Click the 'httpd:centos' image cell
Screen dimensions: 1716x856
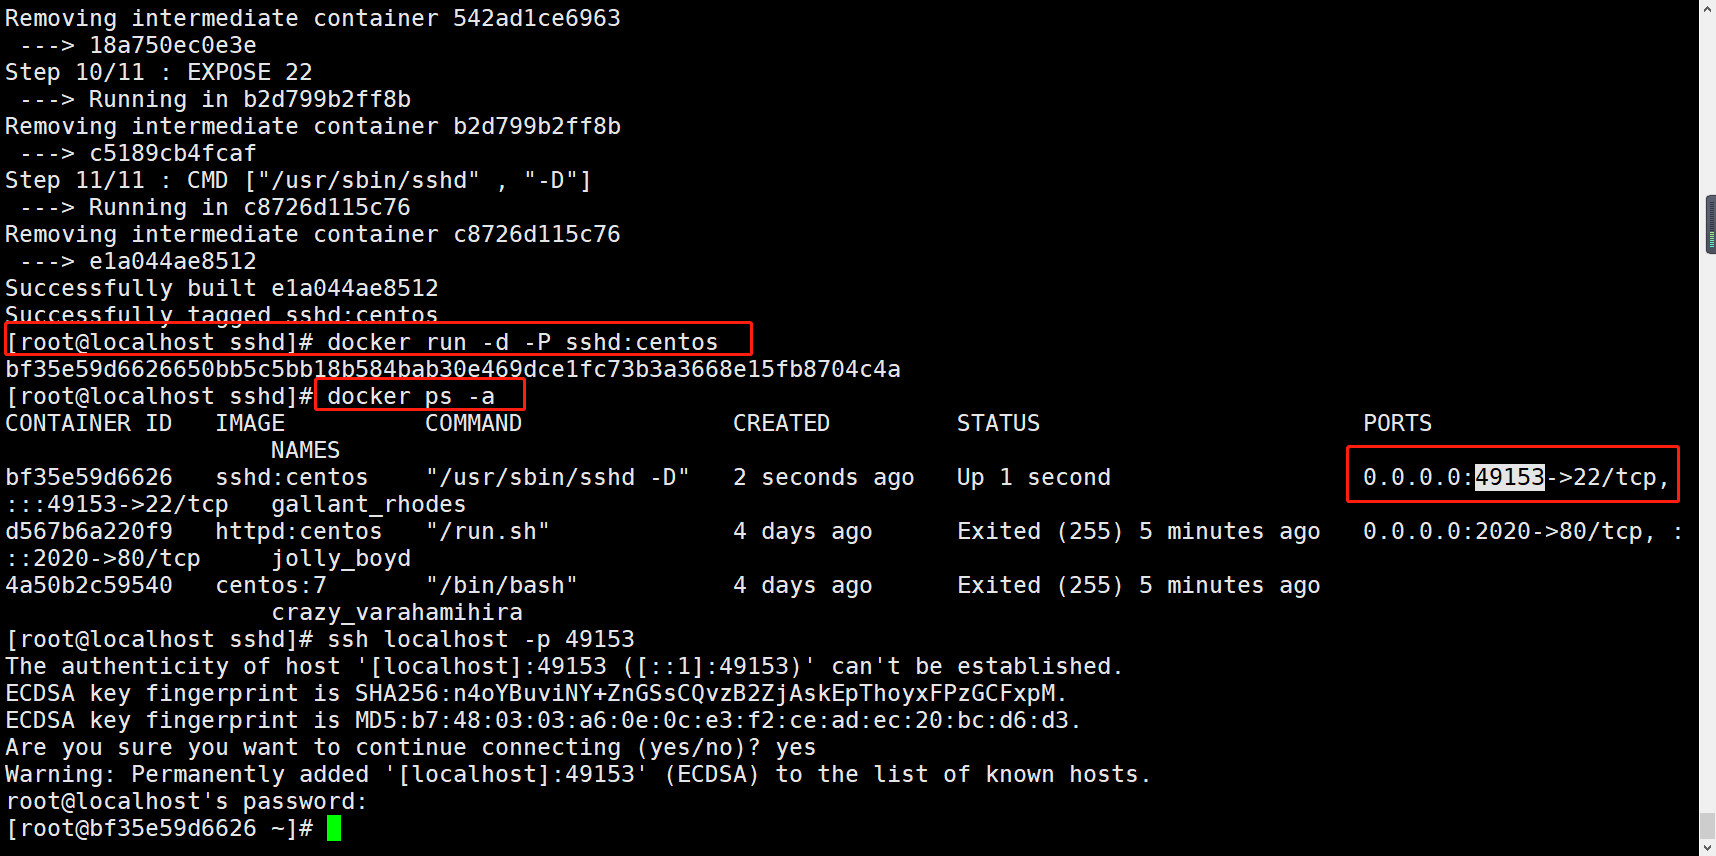pyautogui.click(x=299, y=531)
